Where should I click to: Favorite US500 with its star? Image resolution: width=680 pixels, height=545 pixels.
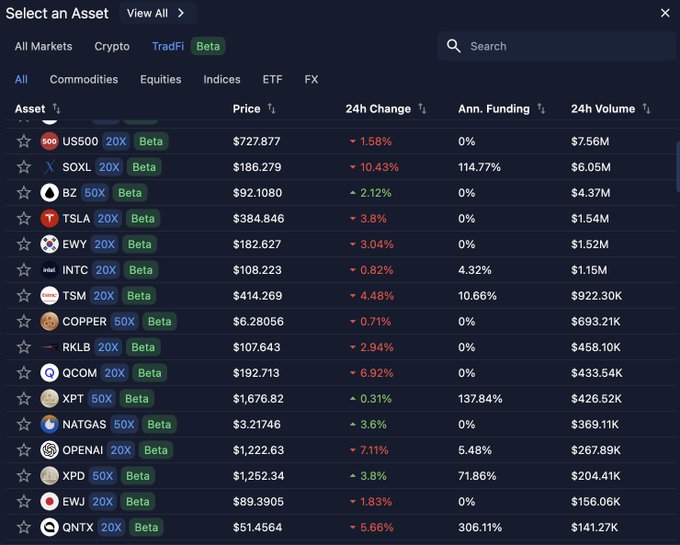point(24,141)
